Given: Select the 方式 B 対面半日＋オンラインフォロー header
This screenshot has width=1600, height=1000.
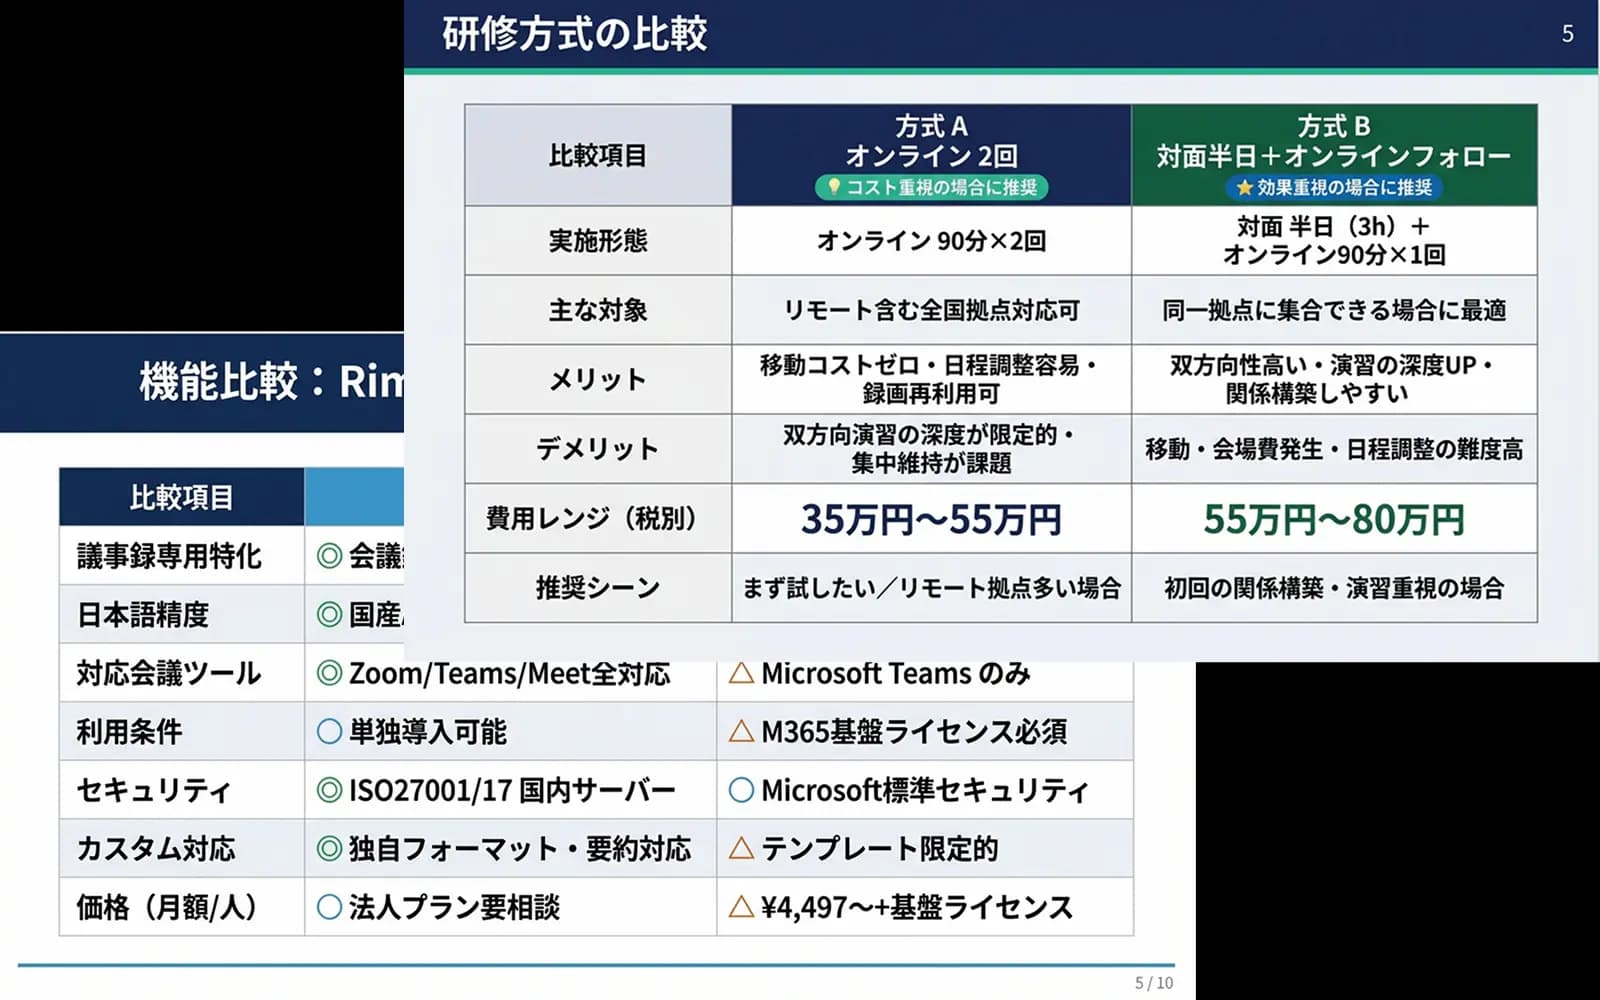Looking at the screenshot, I should coord(1334,155).
